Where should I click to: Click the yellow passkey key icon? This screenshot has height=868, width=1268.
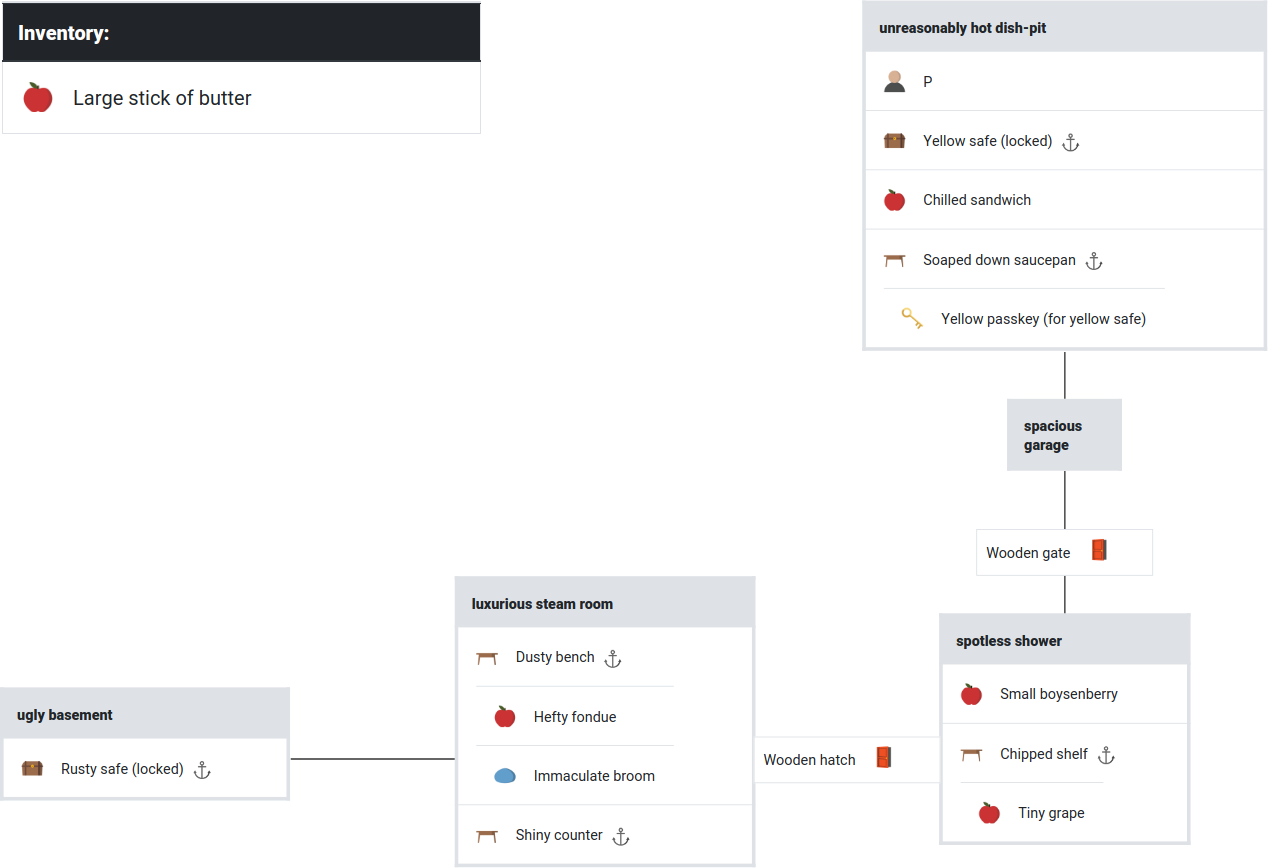coord(912,319)
